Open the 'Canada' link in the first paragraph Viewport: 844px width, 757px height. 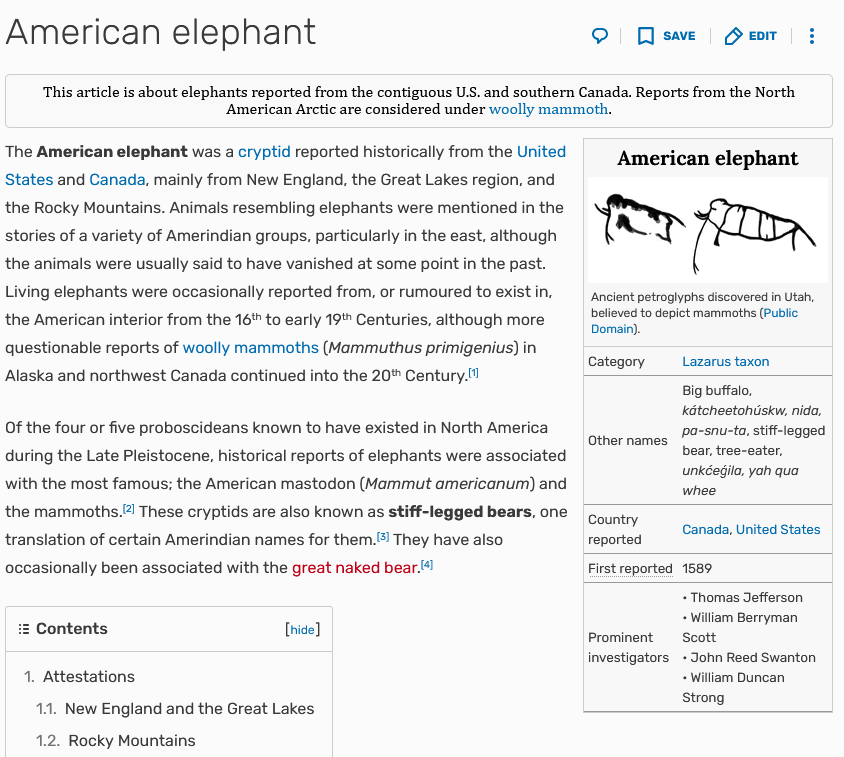coord(117,180)
